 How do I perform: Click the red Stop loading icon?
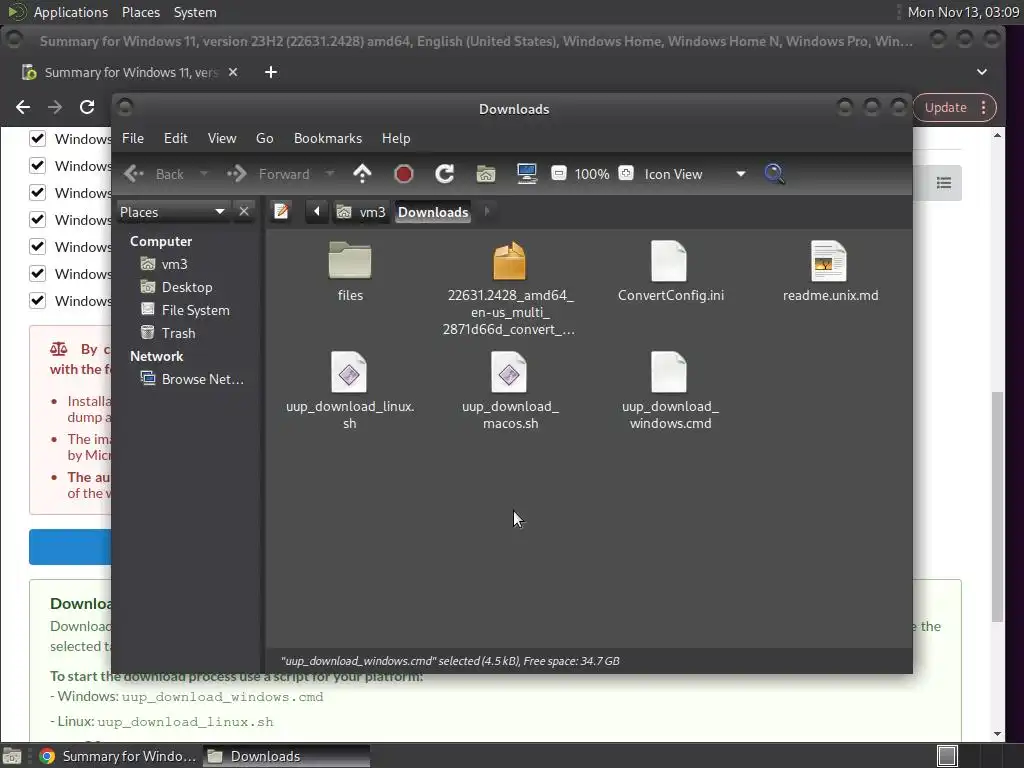click(404, 174)
